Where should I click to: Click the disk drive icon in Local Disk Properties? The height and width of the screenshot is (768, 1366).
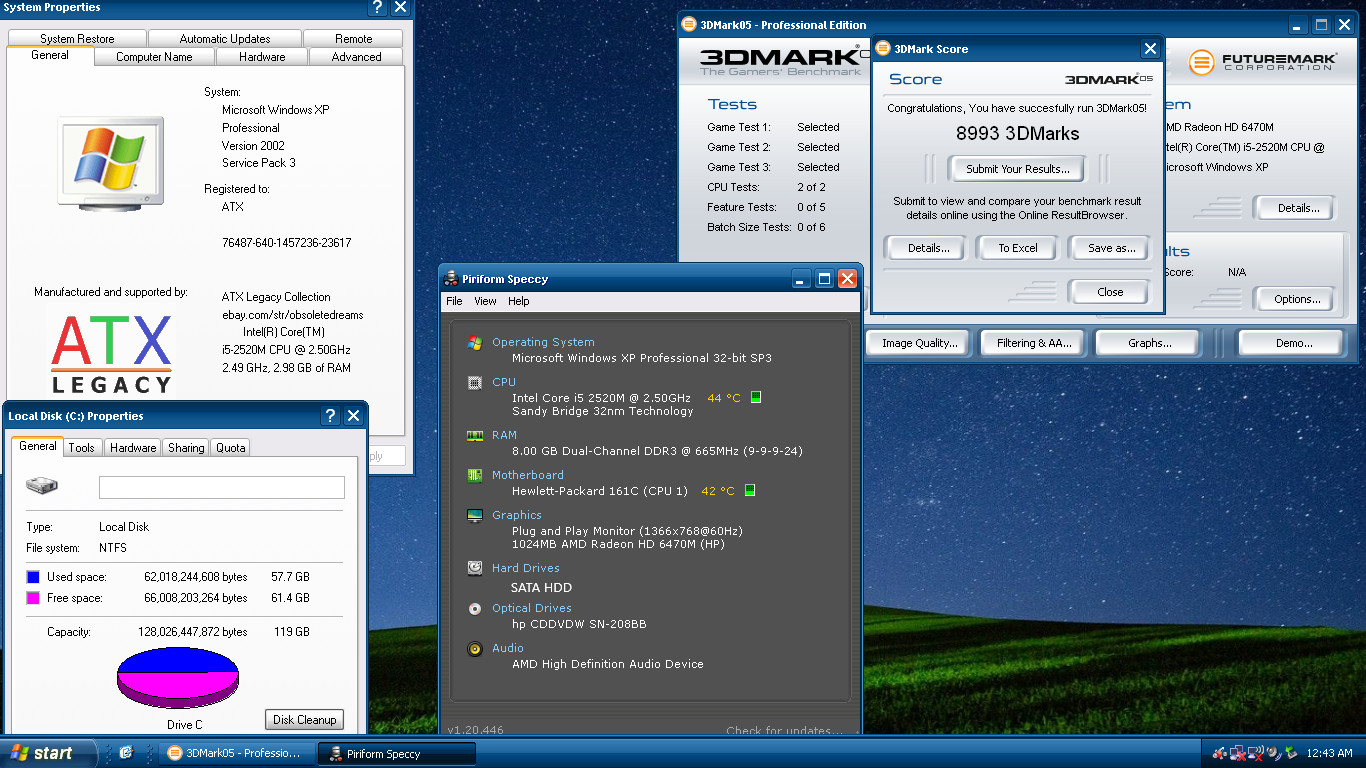tap(42, 486)
